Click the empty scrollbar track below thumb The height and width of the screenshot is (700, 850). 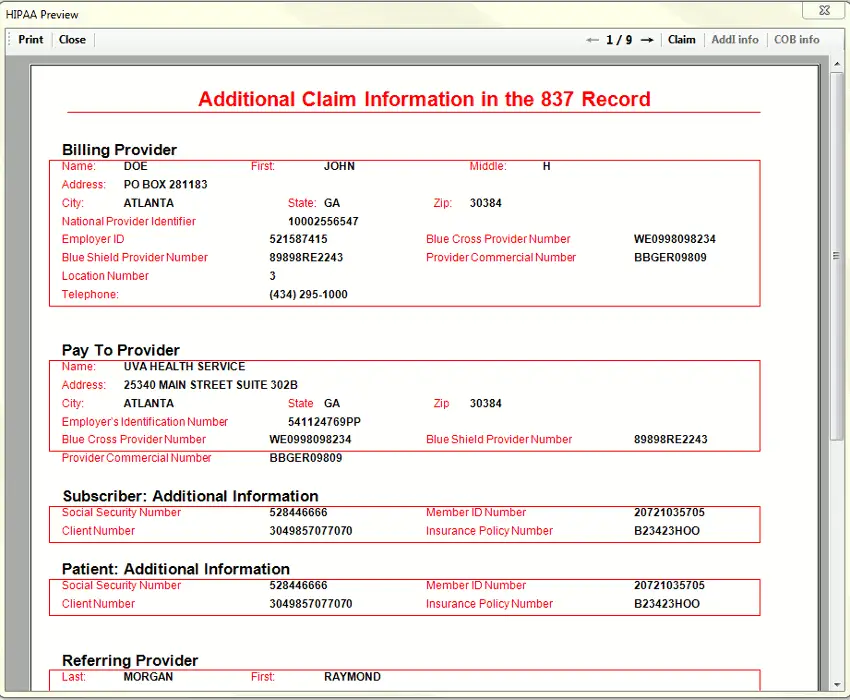click(x=838, y=558)
